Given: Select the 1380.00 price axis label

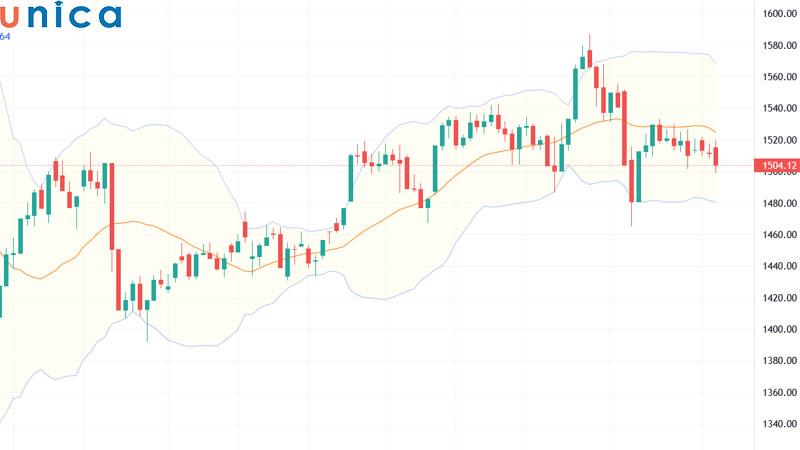Looking at the screenshot, I should tap(778, 361).
